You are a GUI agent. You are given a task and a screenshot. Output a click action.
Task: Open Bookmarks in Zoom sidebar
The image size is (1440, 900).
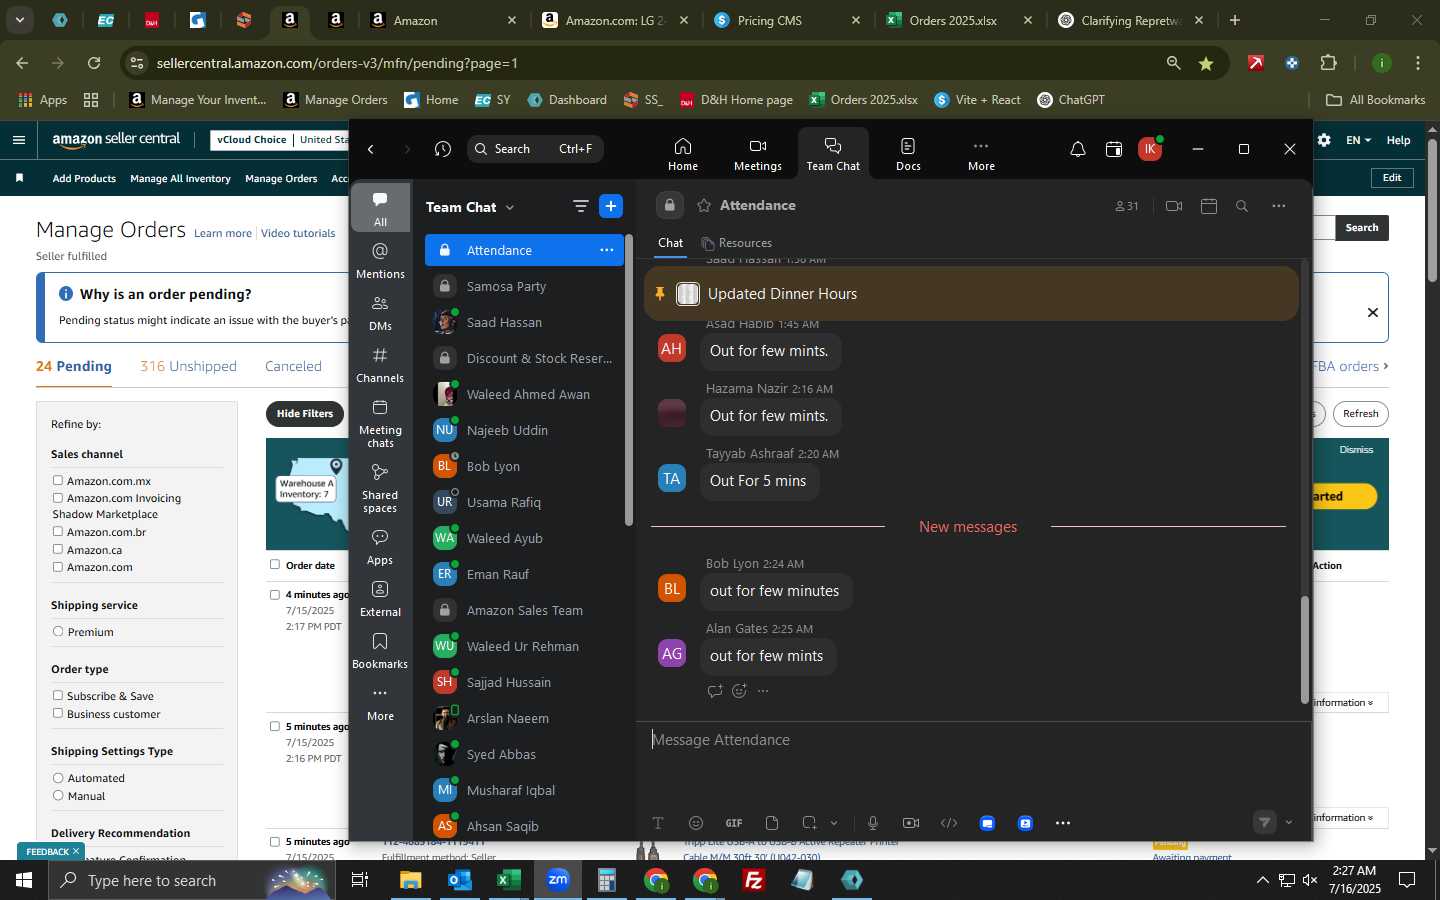(380, 650)
